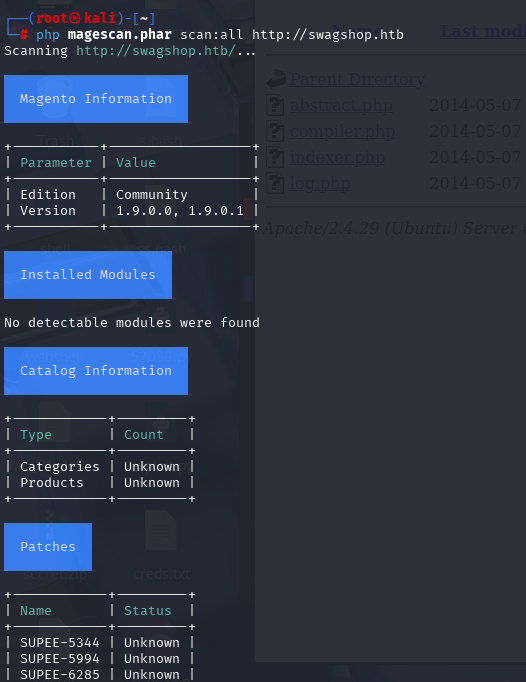Screen dimensions: 526x682
Task: Click the SUPEE-5344 patch row
Action: pyautogui.click(x=100, y=642)
